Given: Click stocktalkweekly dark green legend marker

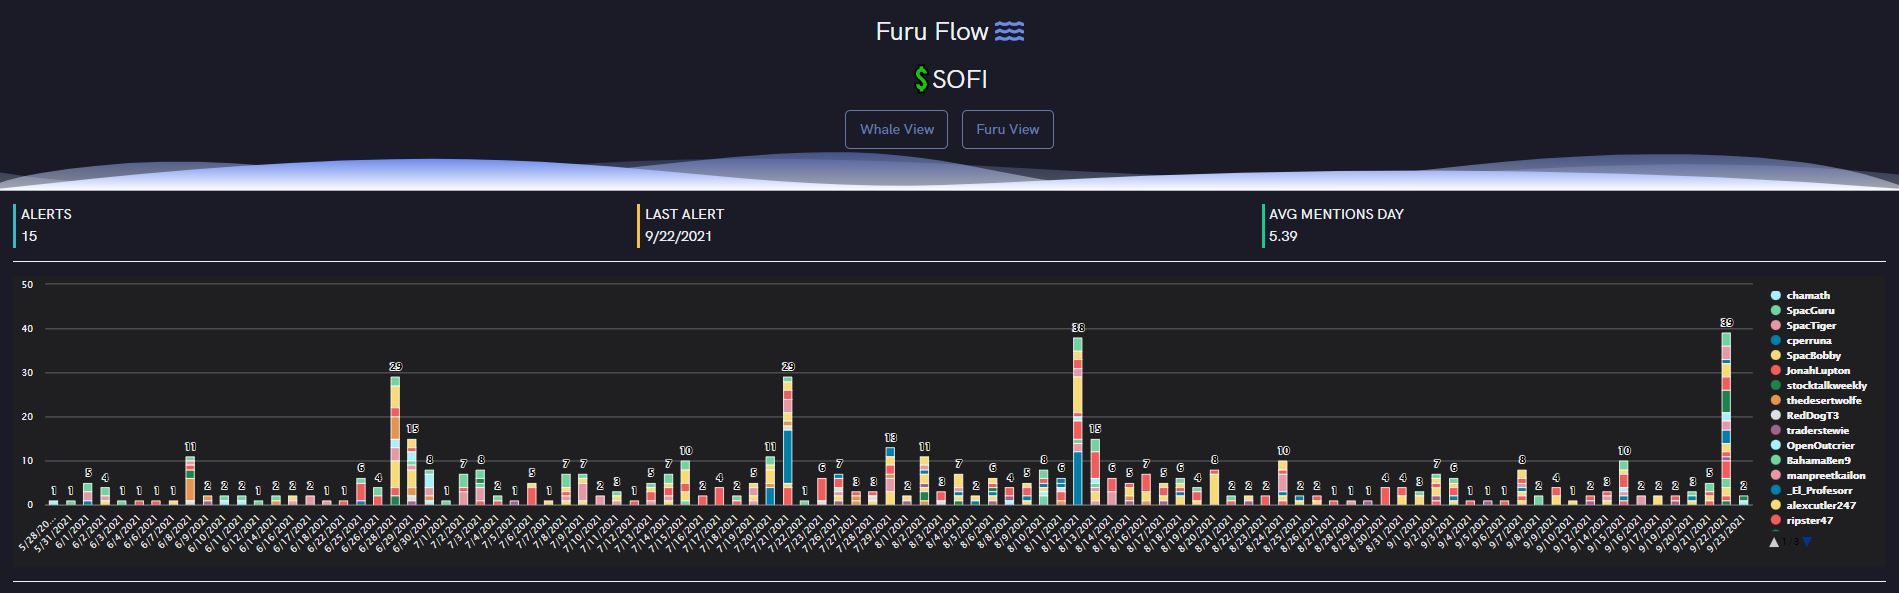Looking at the screenshot, I should point(1775,385).
